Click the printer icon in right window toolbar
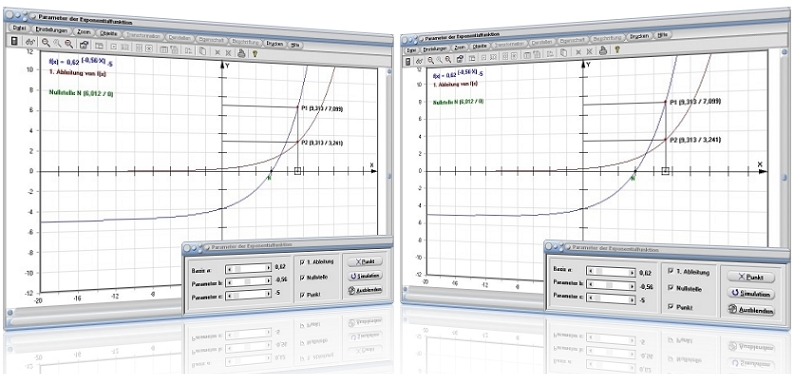Screen dimensions: 794x374 603,51
